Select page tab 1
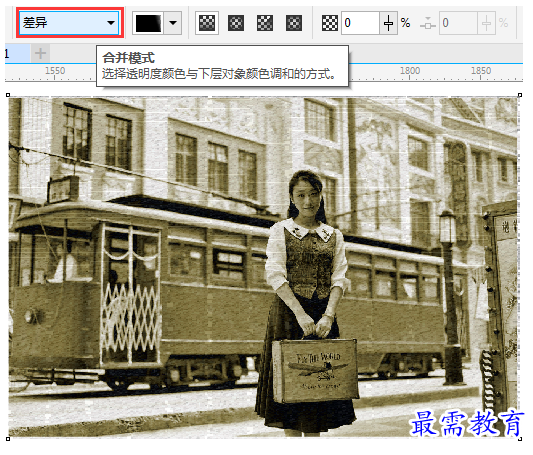Viewport: 533px width, 455px height. [x=17, y=53]
